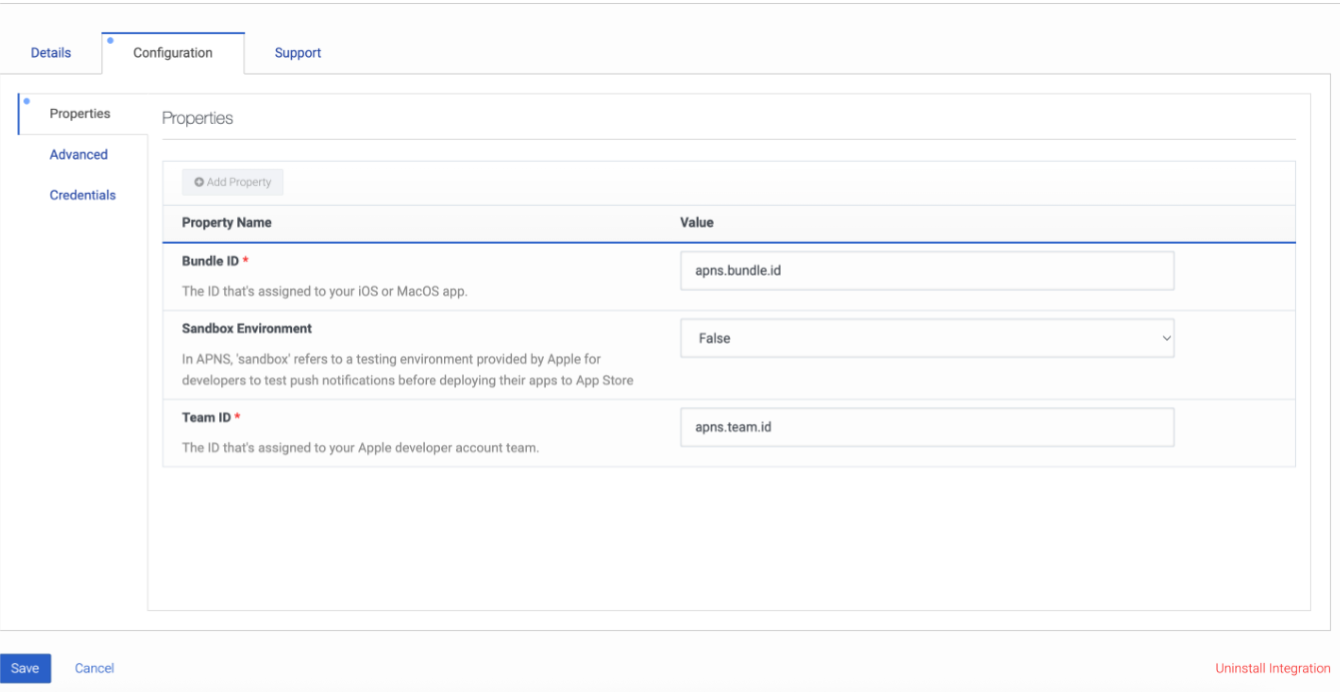1340x692 pixels.
Task: Open the Advanced settings section
Action: point(79,155)
